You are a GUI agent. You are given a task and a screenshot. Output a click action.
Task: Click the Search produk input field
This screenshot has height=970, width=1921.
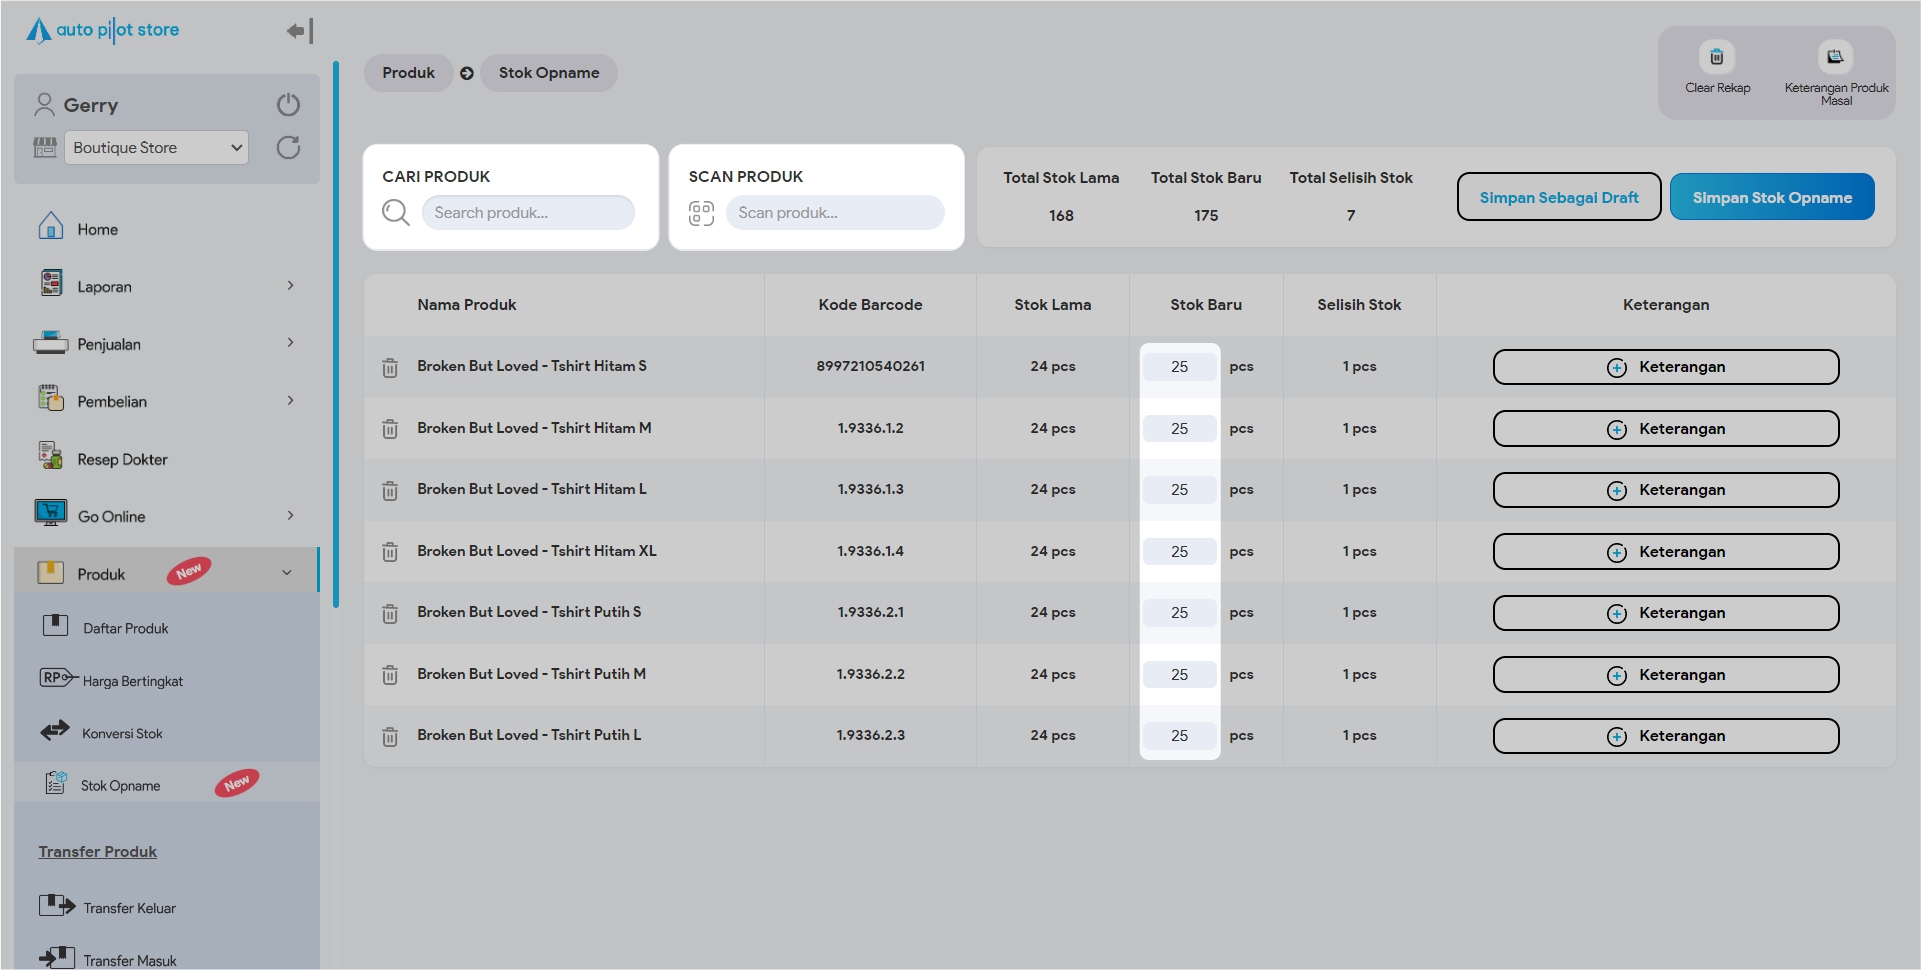click(x=528, y=213)
